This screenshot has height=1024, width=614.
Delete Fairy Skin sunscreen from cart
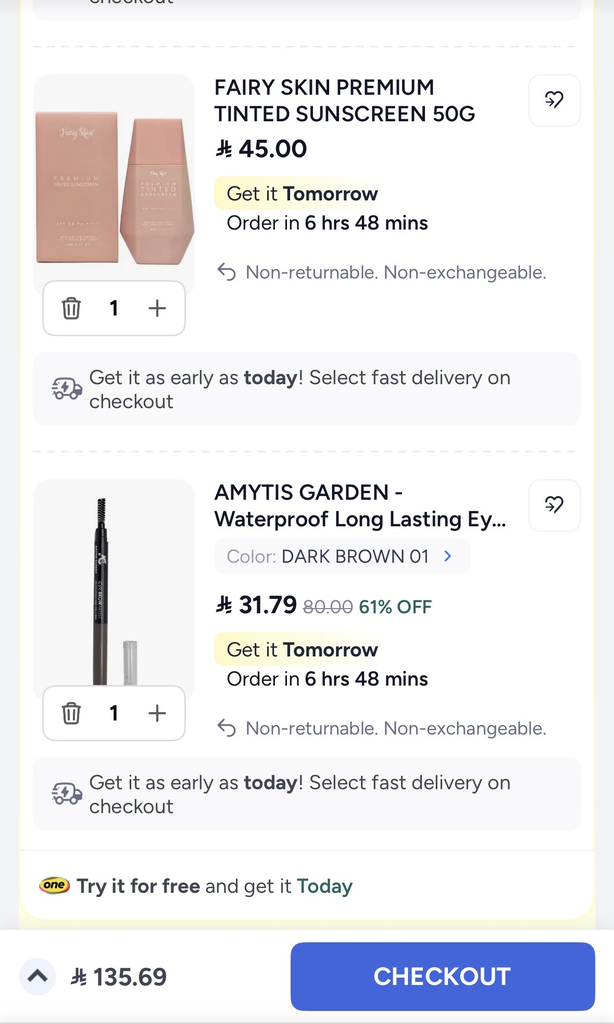click(x=71, y=308)
